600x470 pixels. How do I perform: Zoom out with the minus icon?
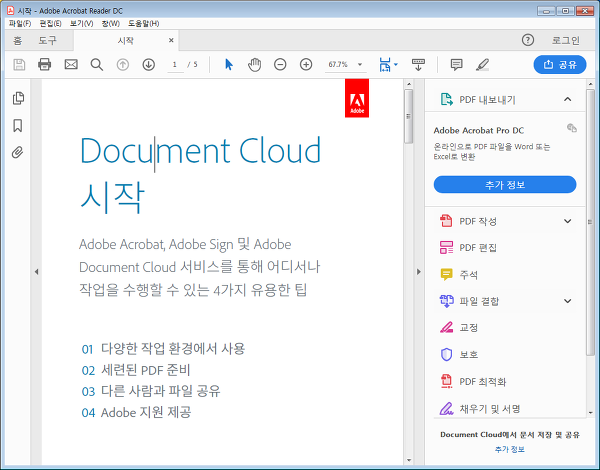pos(280,64)
